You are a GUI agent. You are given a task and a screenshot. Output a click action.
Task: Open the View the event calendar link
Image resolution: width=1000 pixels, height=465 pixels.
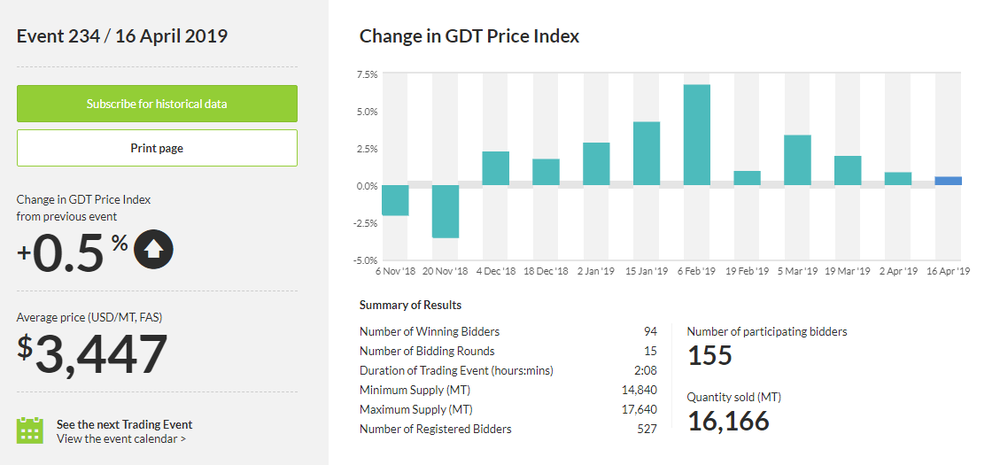[121, 438]
